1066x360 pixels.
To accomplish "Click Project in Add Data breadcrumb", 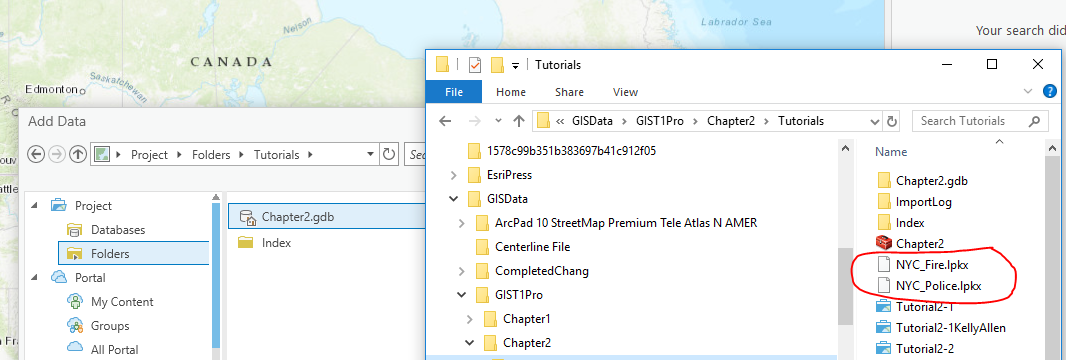I will [x=149, y=155].
